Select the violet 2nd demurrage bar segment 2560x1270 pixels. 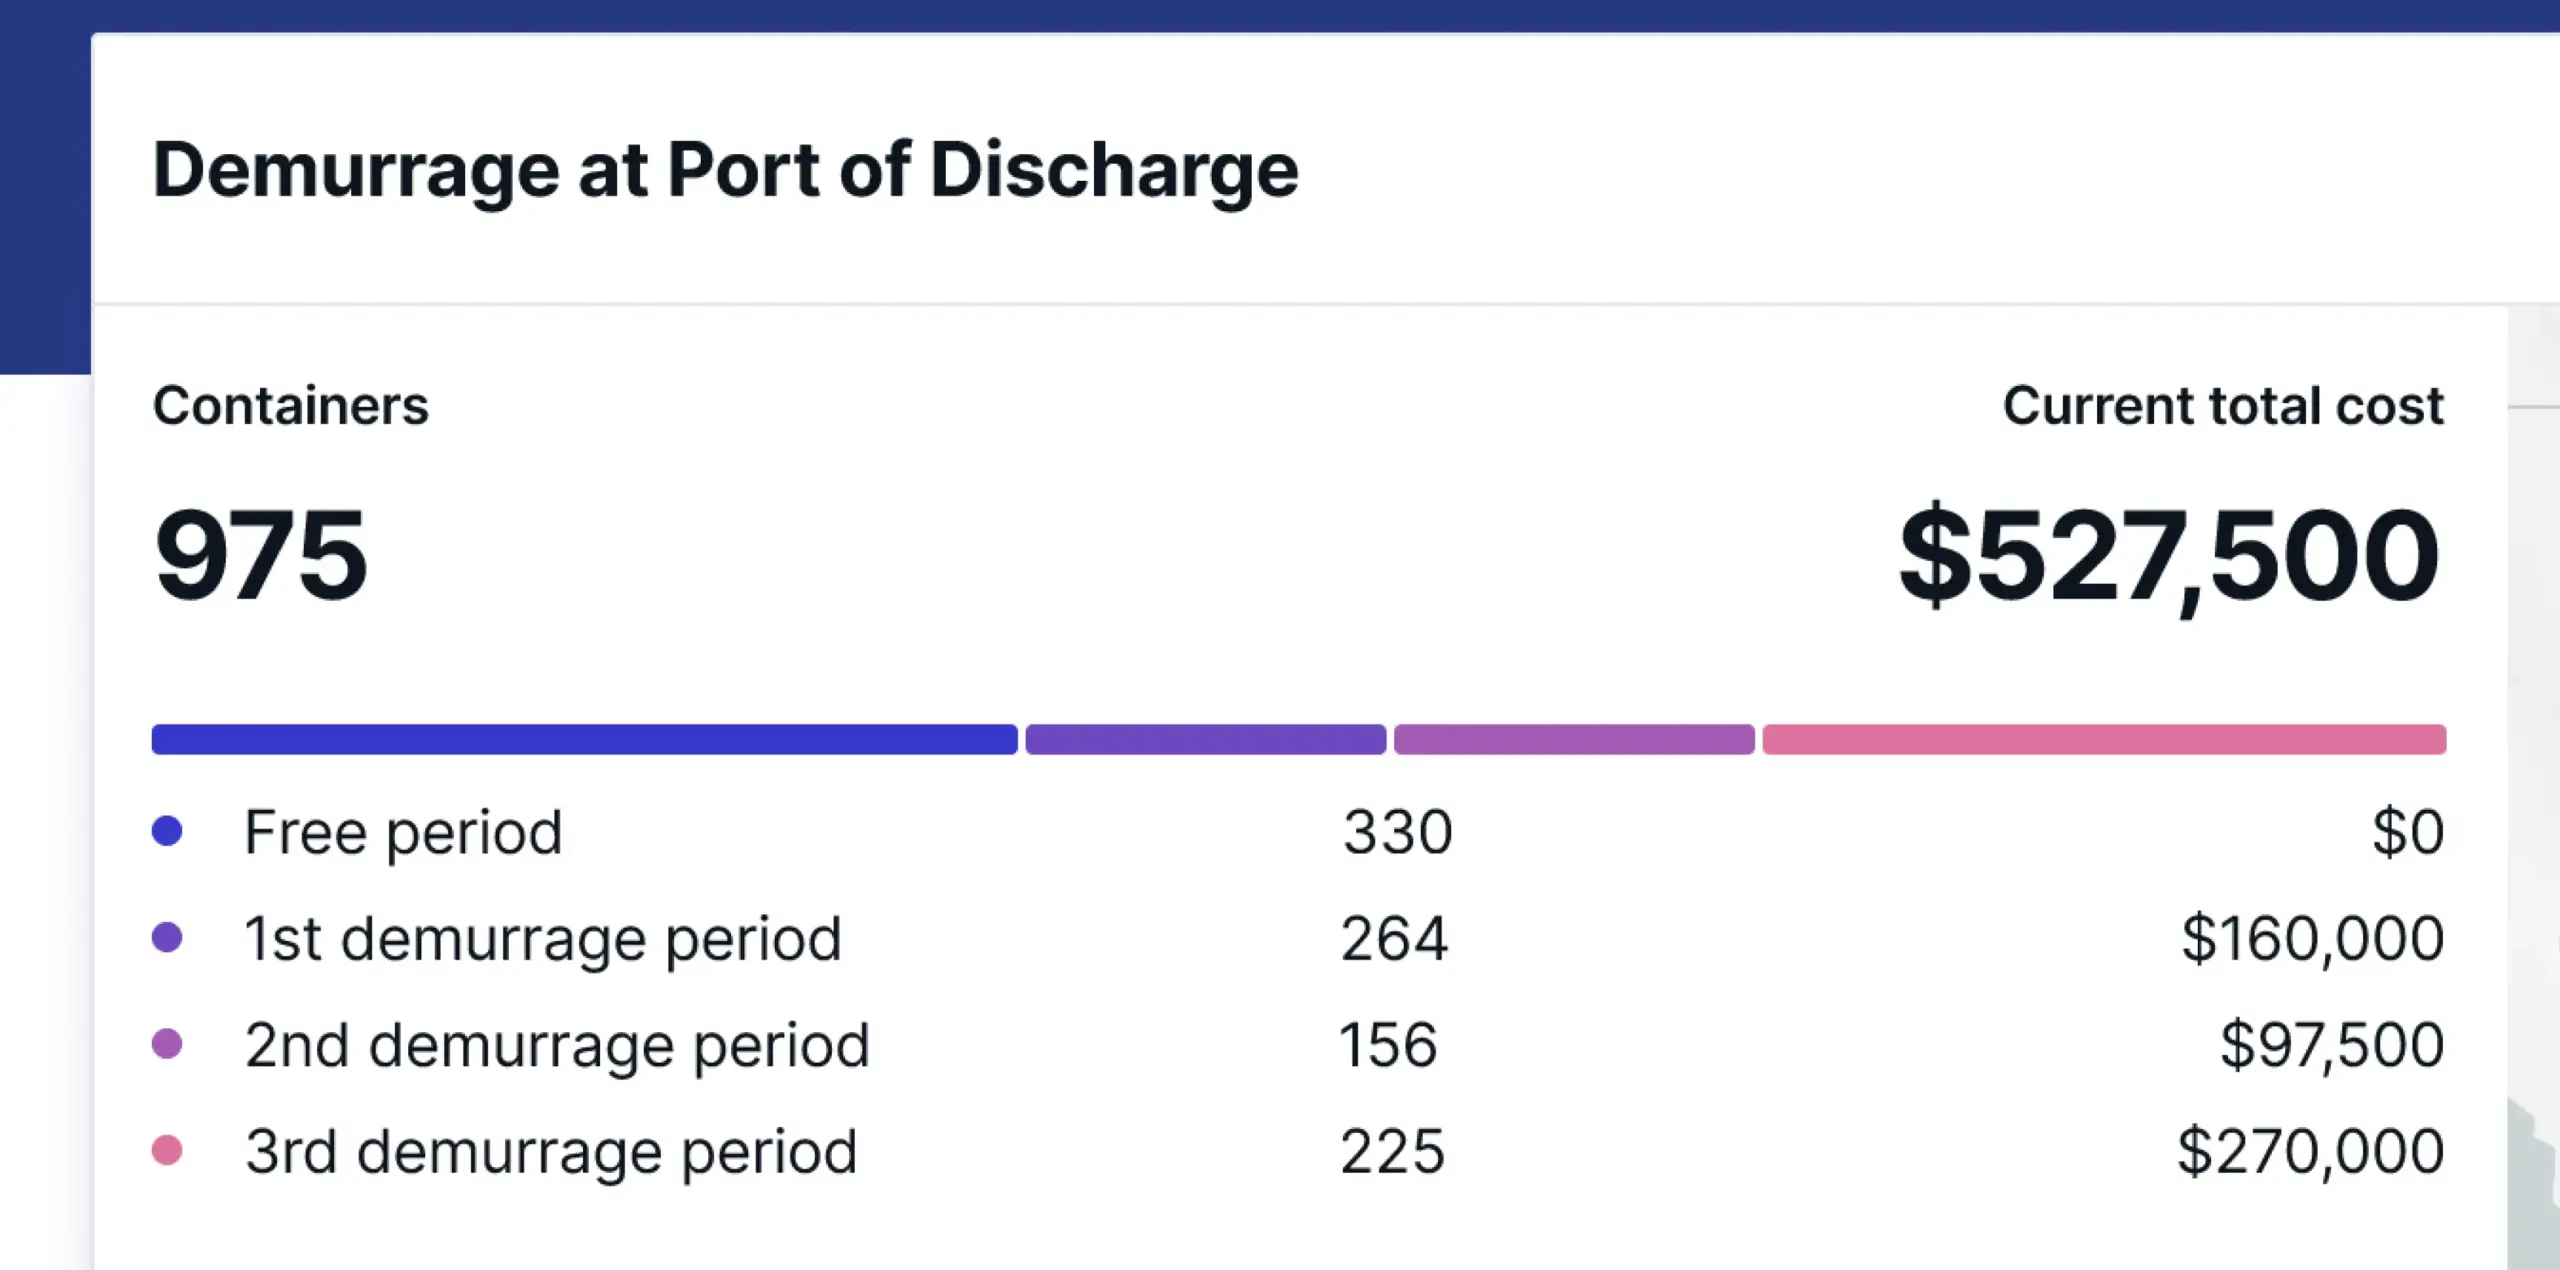(1574, 739)
